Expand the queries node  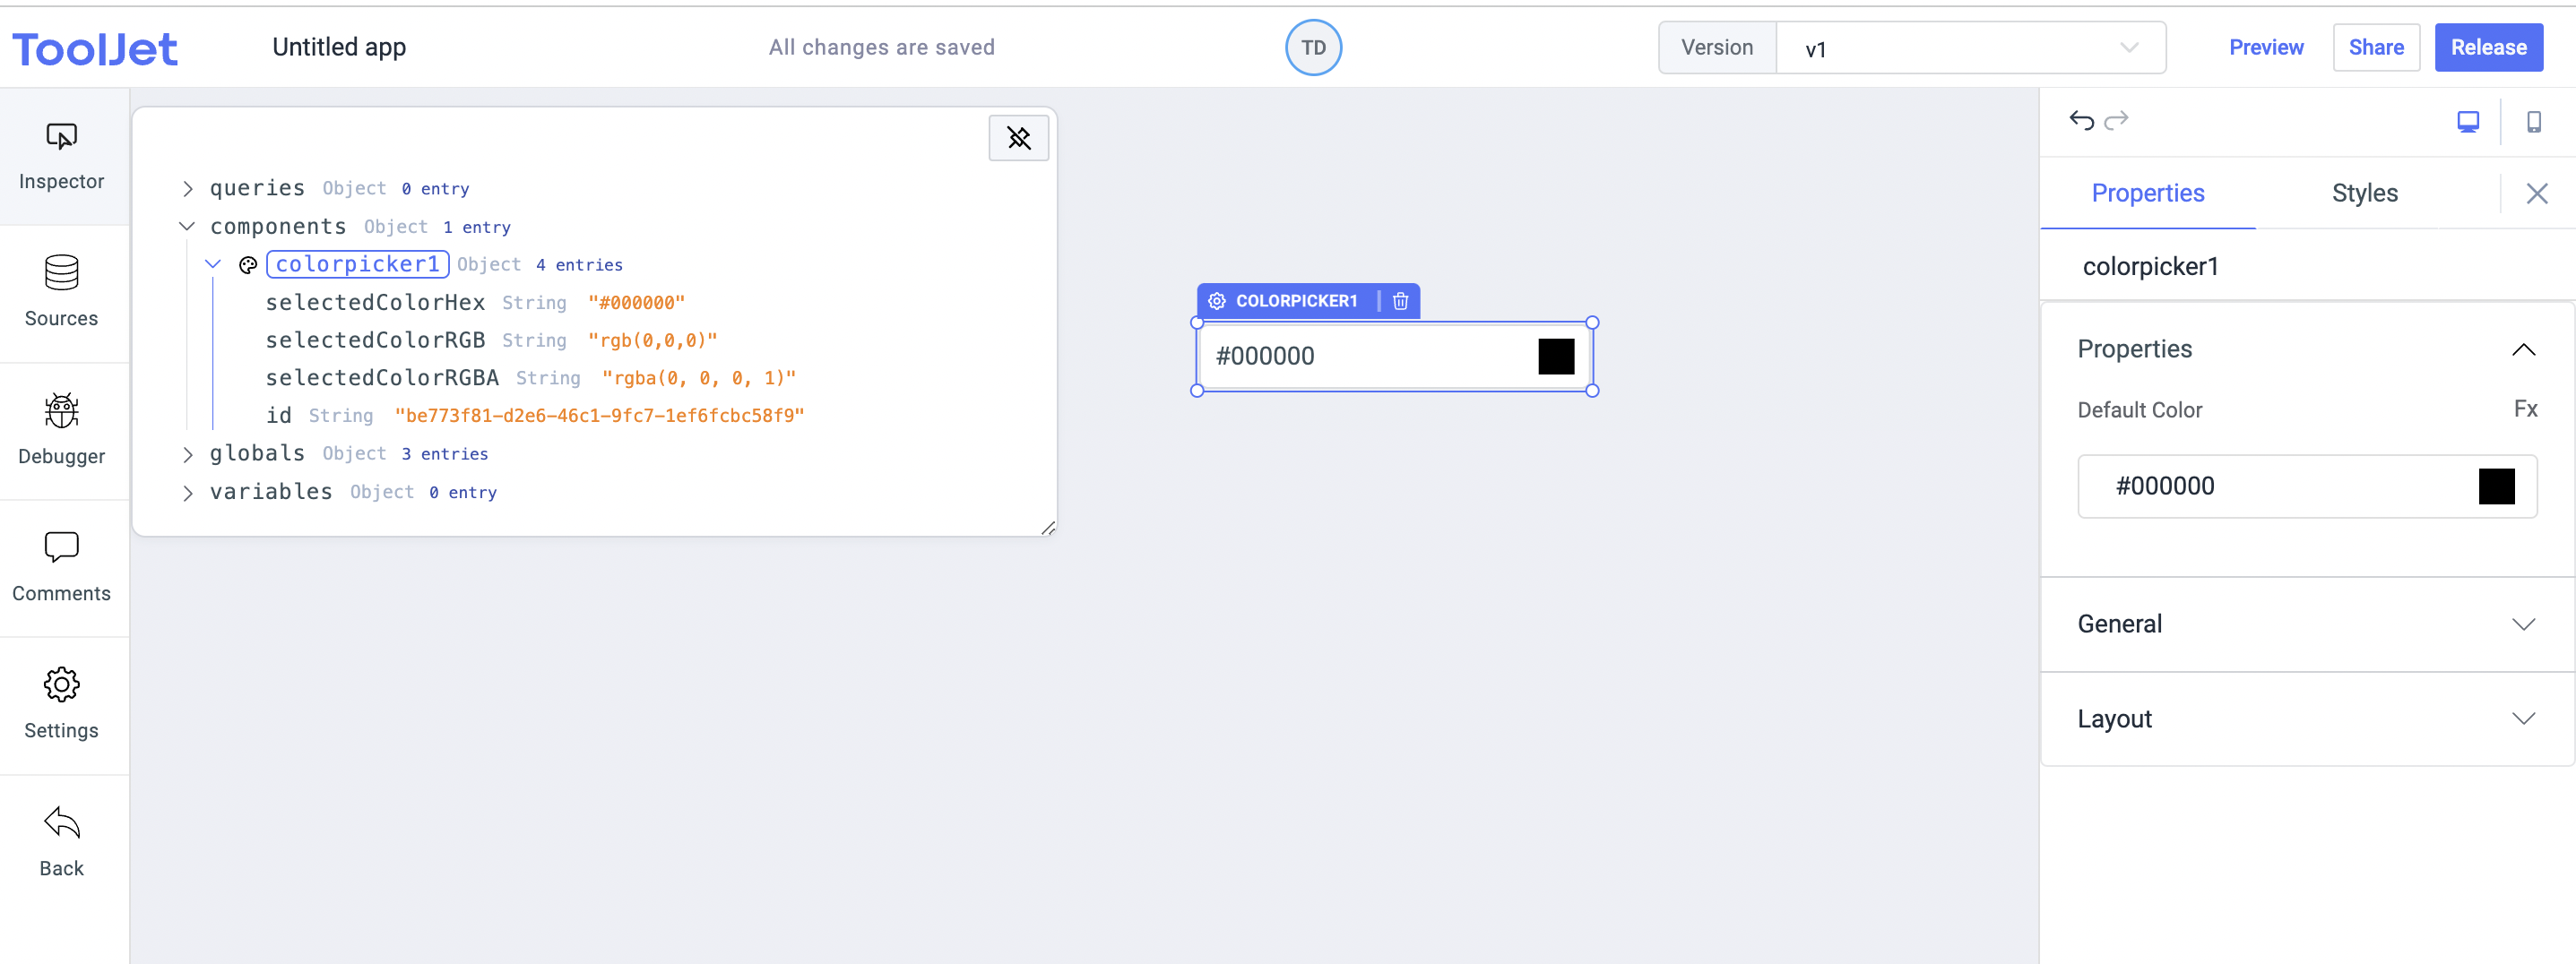point(187,189)
